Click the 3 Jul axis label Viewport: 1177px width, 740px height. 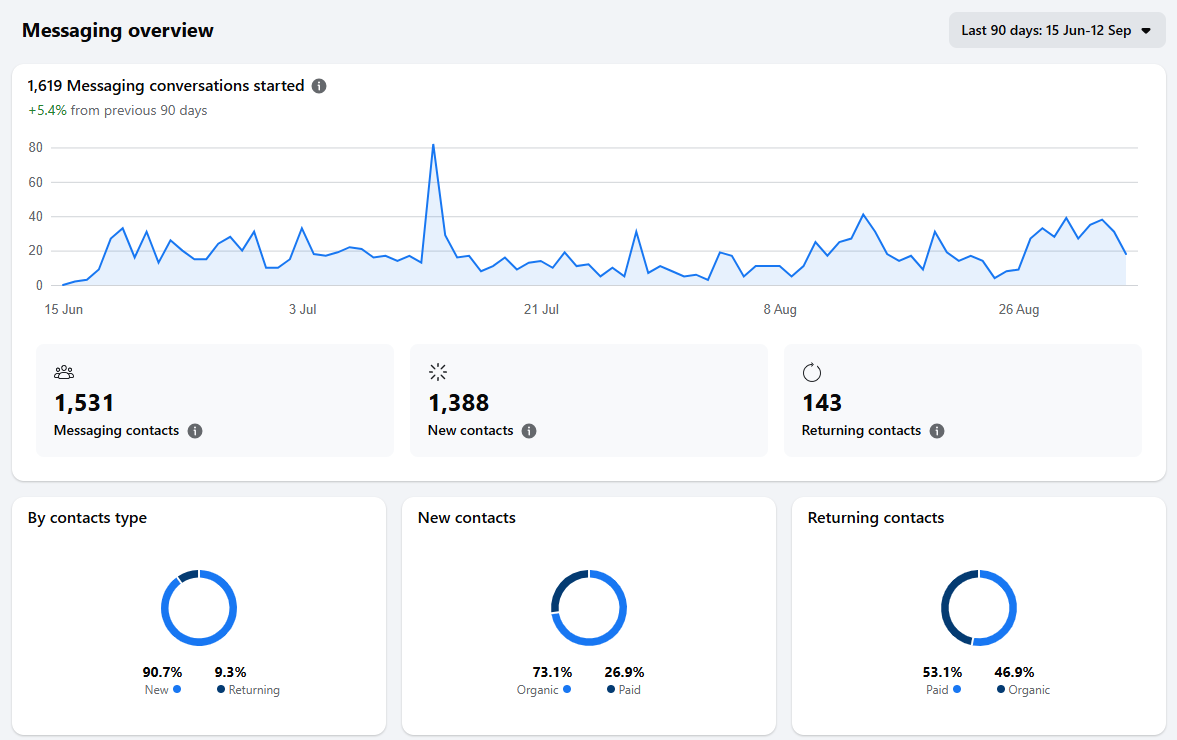coord(303,309)
